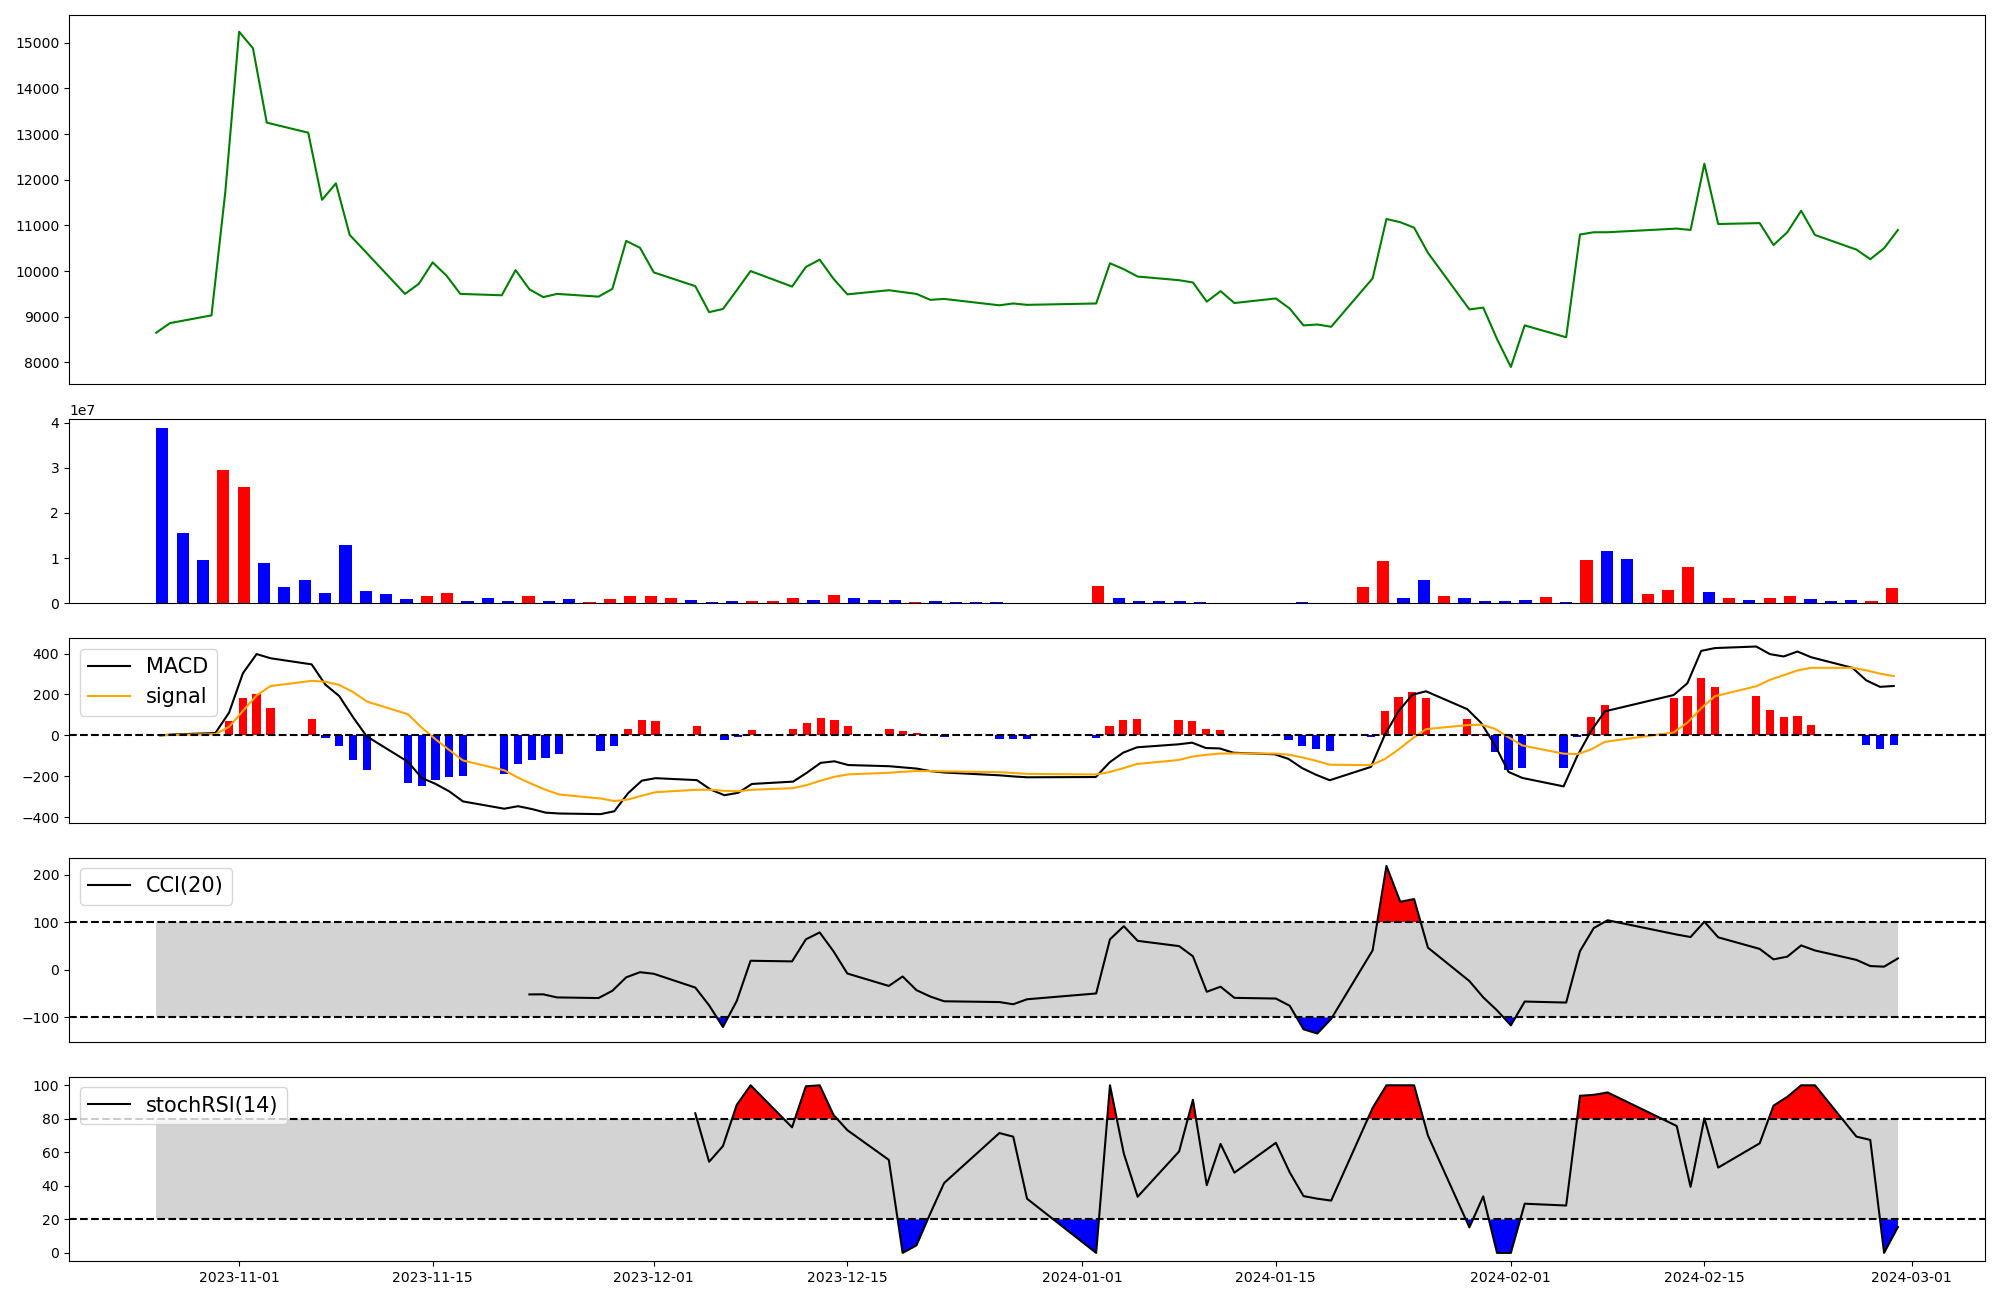This screenshot has height=1300, width=2000.
Task: Click the MACD legend entry
Action: (x=176, y=666)
